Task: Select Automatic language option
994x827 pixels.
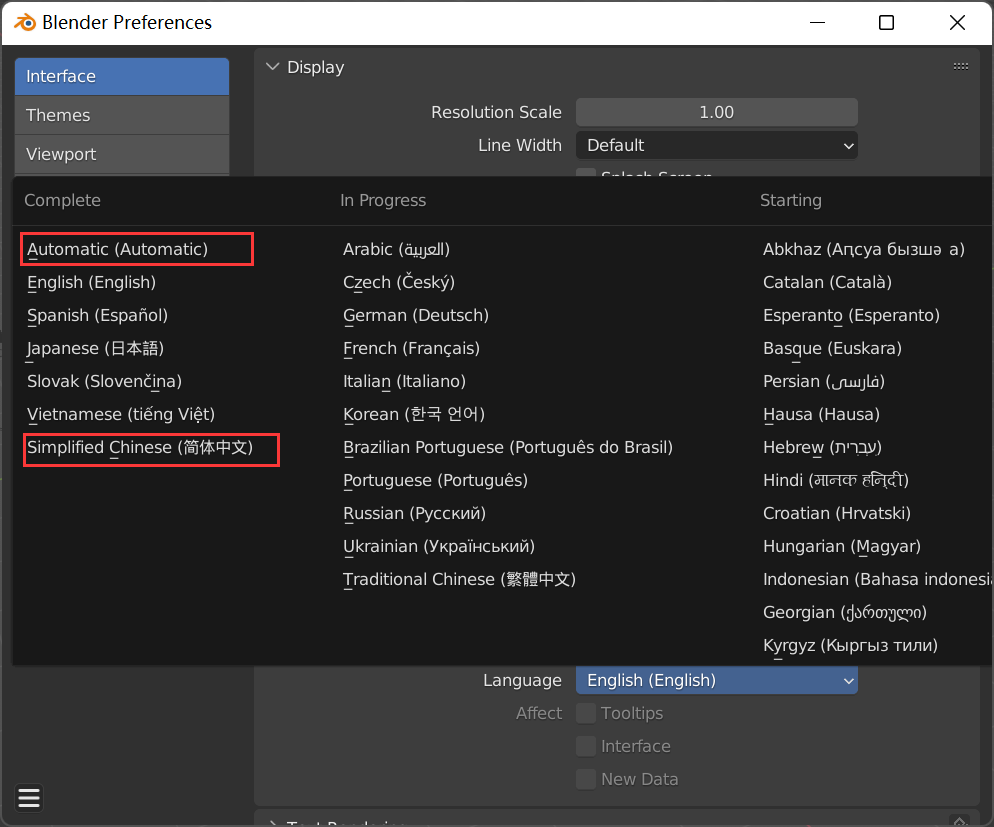Action: [x=118, y=249]
